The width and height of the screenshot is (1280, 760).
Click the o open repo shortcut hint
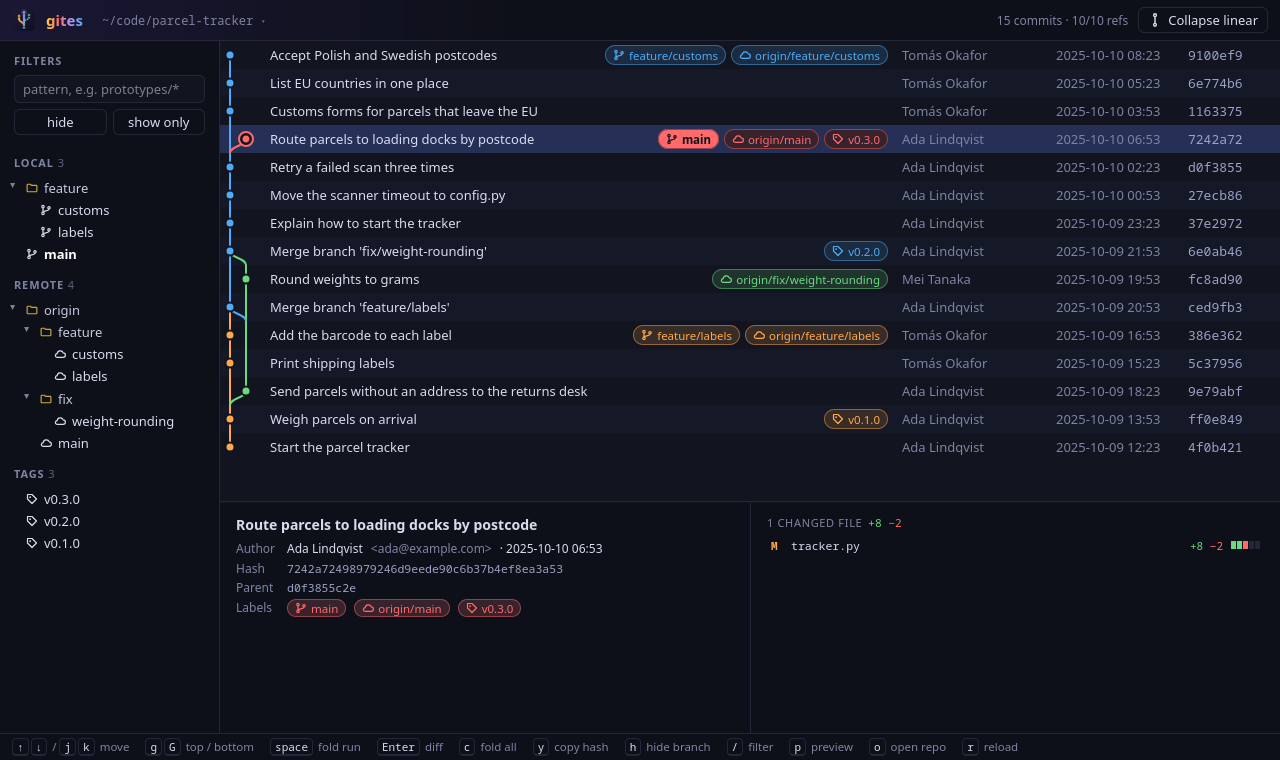point(907,747)
